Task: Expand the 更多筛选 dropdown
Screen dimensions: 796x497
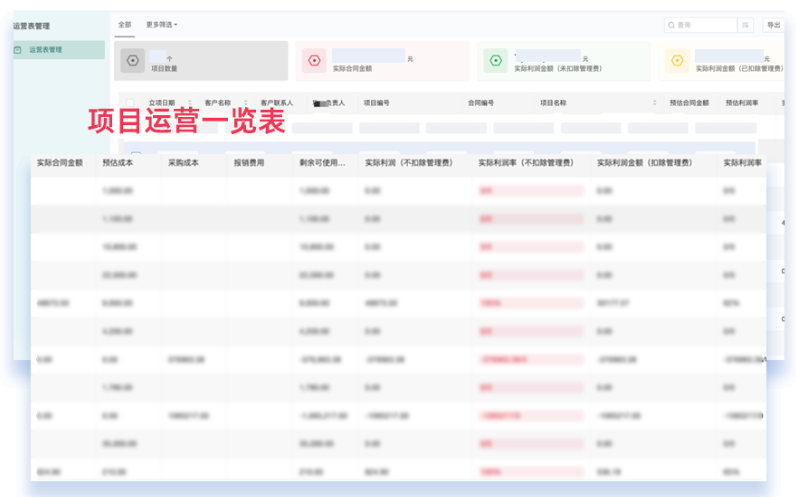Action: 161,24
